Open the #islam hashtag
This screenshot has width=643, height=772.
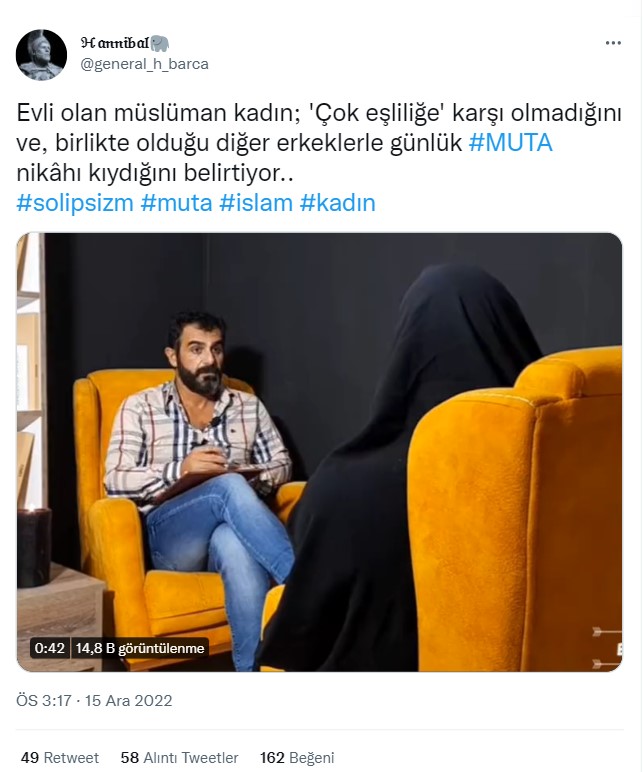tap(256, 203)
